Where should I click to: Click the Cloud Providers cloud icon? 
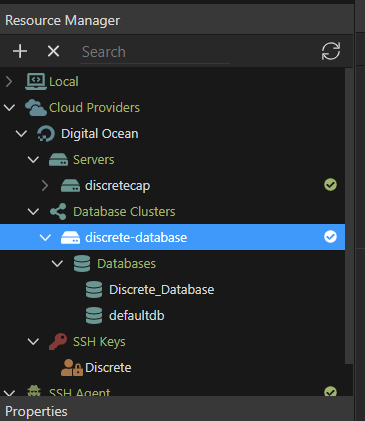point(36,108)
